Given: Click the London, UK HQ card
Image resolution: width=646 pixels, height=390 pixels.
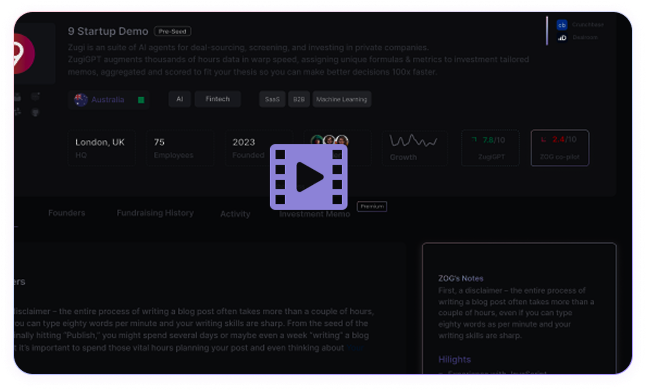Looking at the screenshot, I should point(101,148).
